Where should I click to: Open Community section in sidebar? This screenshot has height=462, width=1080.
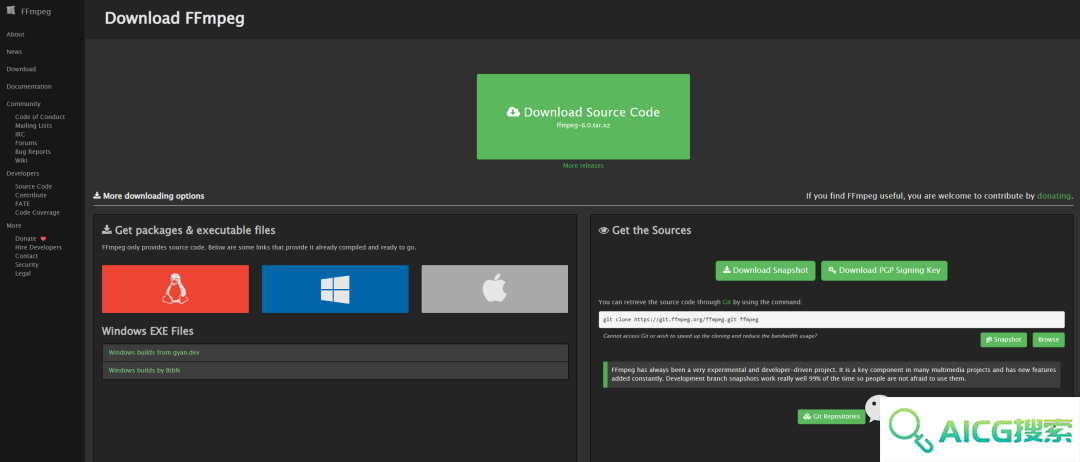click(x=23, y=104)
